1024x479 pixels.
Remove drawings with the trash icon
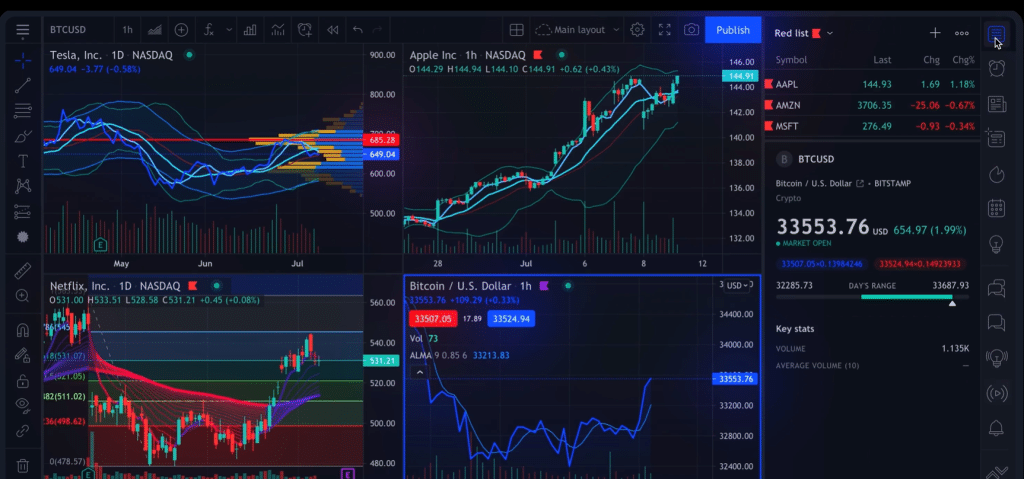23,466
